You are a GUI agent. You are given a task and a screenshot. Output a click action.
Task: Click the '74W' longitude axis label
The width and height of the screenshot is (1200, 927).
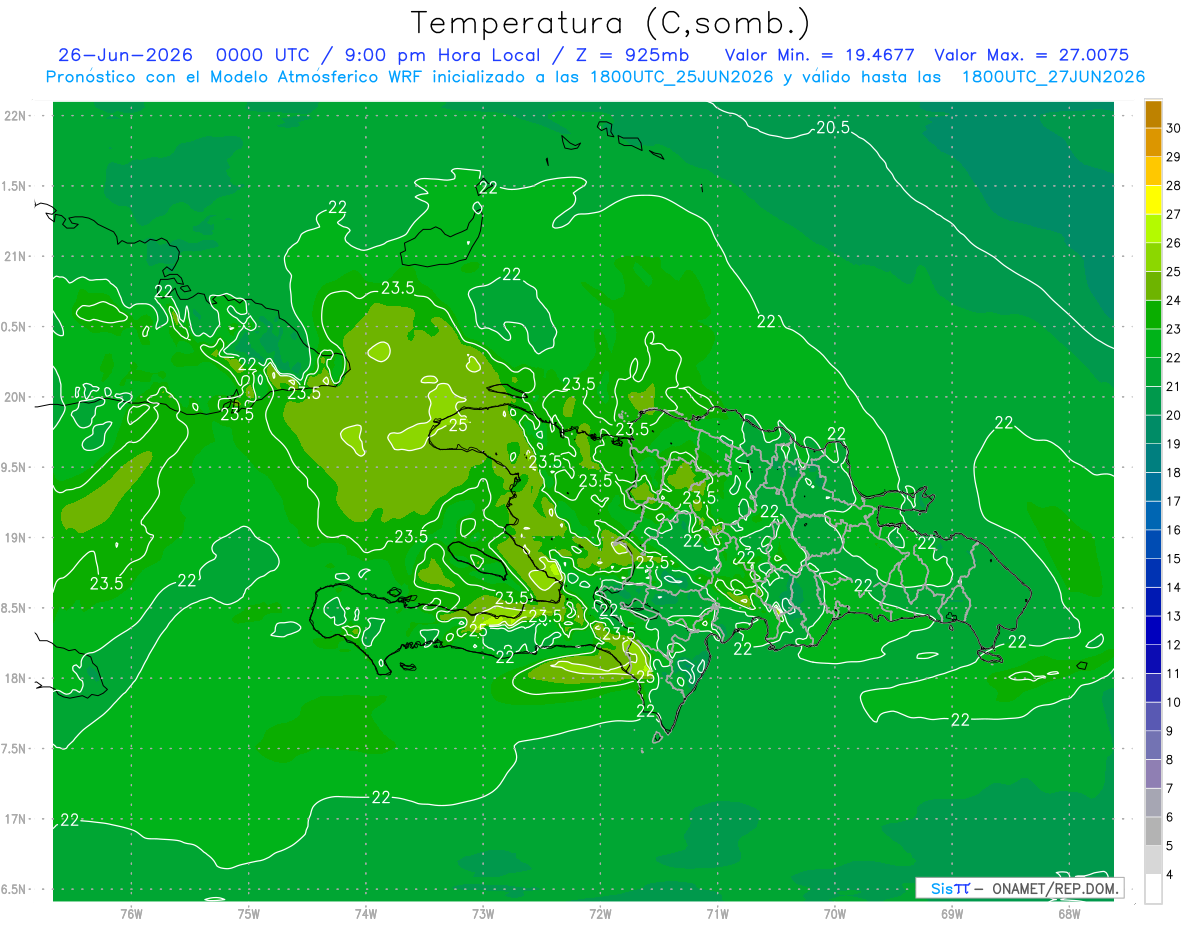[366, 914]
